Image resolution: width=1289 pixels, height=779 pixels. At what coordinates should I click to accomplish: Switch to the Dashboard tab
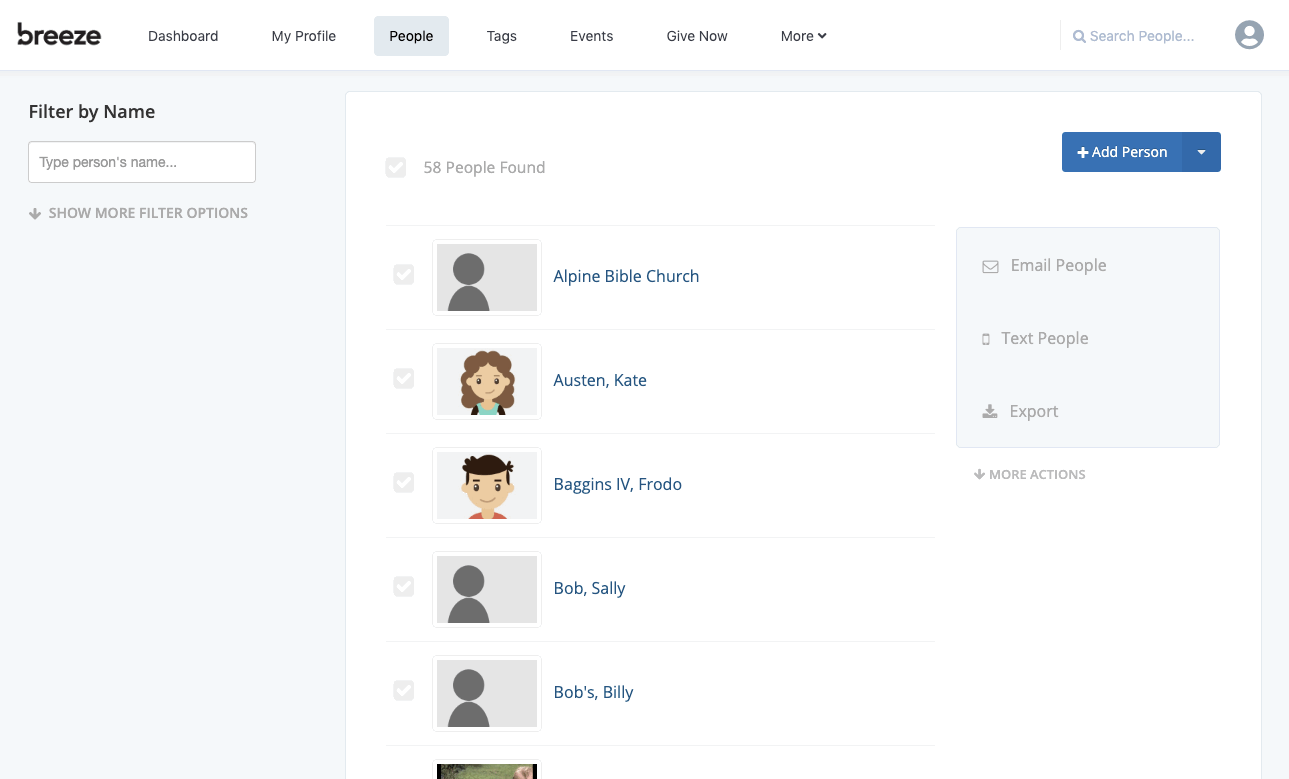183,36
